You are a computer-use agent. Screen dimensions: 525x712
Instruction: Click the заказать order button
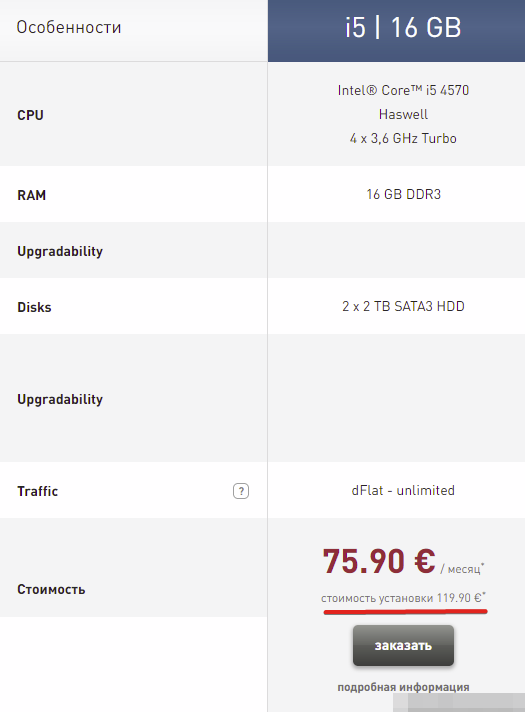coord(403,645)
